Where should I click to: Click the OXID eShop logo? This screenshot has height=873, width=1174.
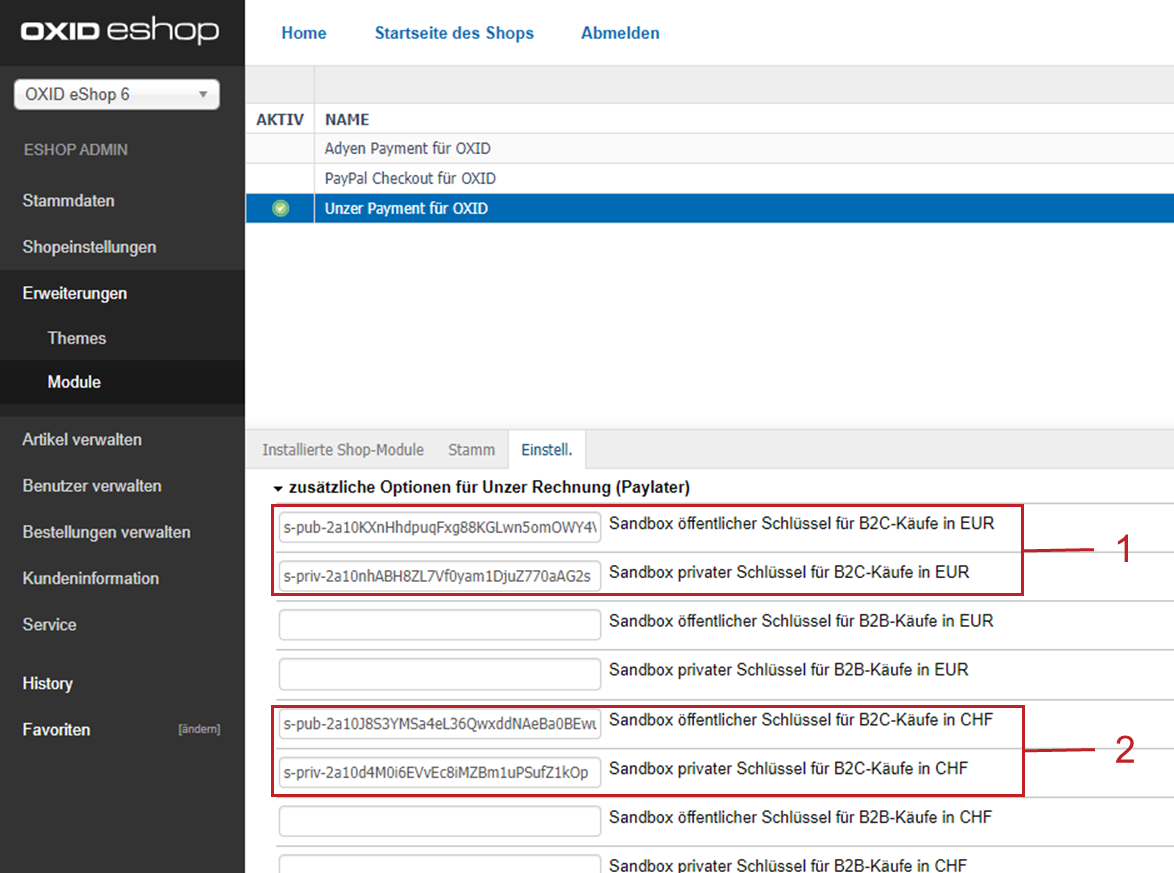click(120, 30)
